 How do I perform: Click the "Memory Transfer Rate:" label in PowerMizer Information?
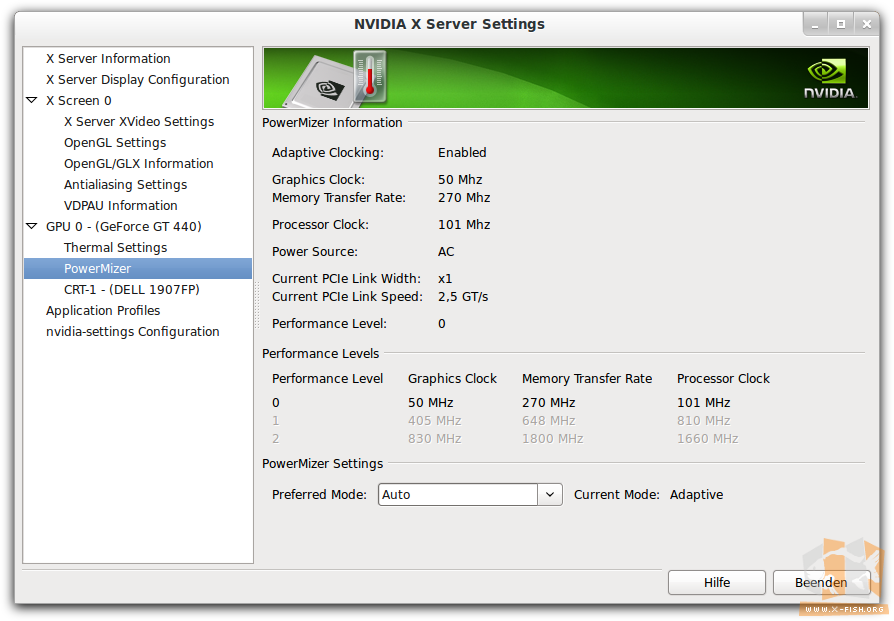click(339, 198)
